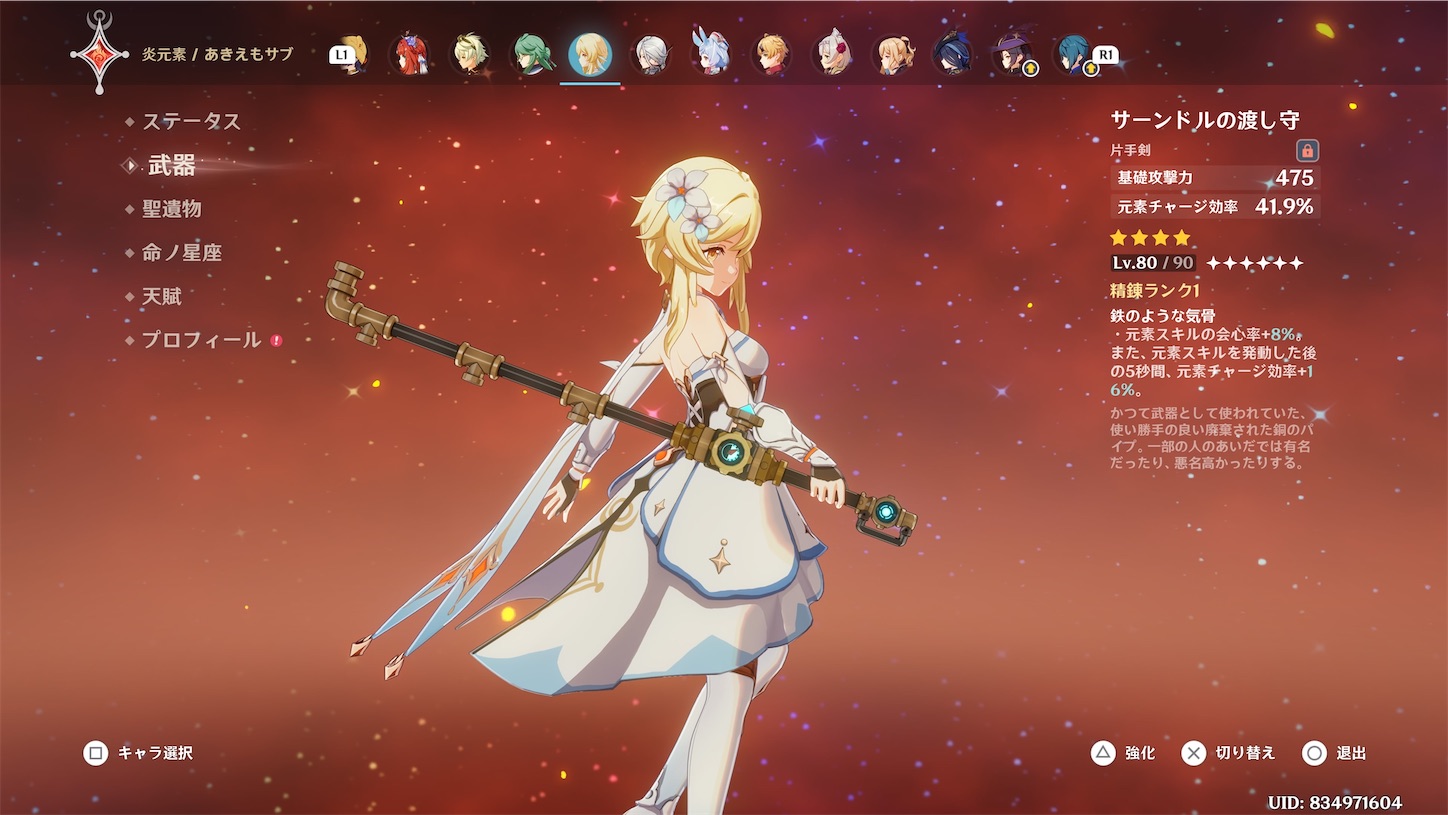This screenshot has width=1448, height=815.
Task: Click the red alert badge next to プロフィール
Action: [x=276, y=340]
